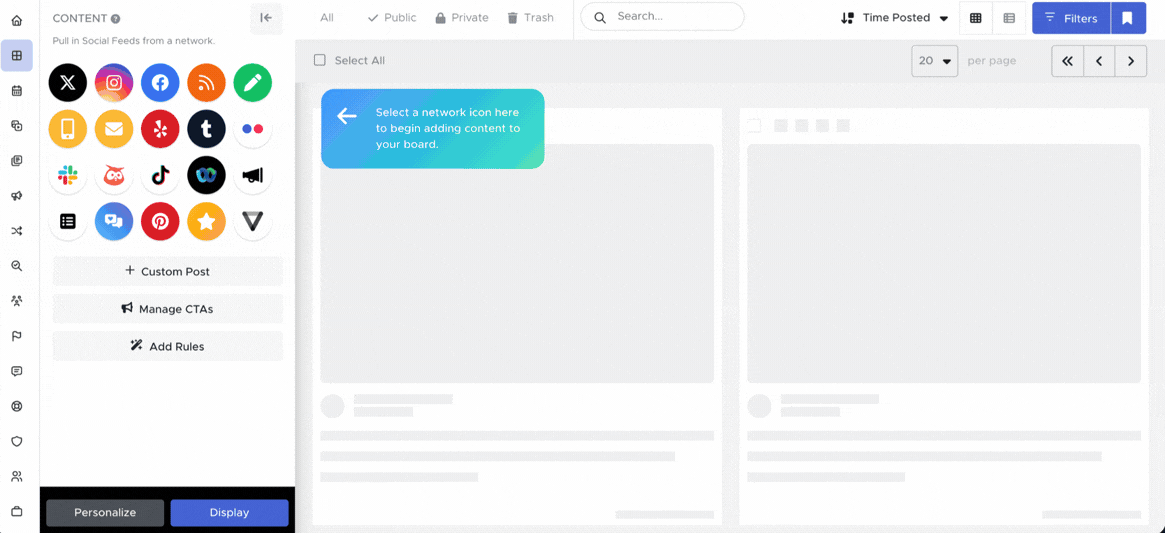Open the megaphone sidebar icon
This screenshot has height=533, width=1165.
16,196
